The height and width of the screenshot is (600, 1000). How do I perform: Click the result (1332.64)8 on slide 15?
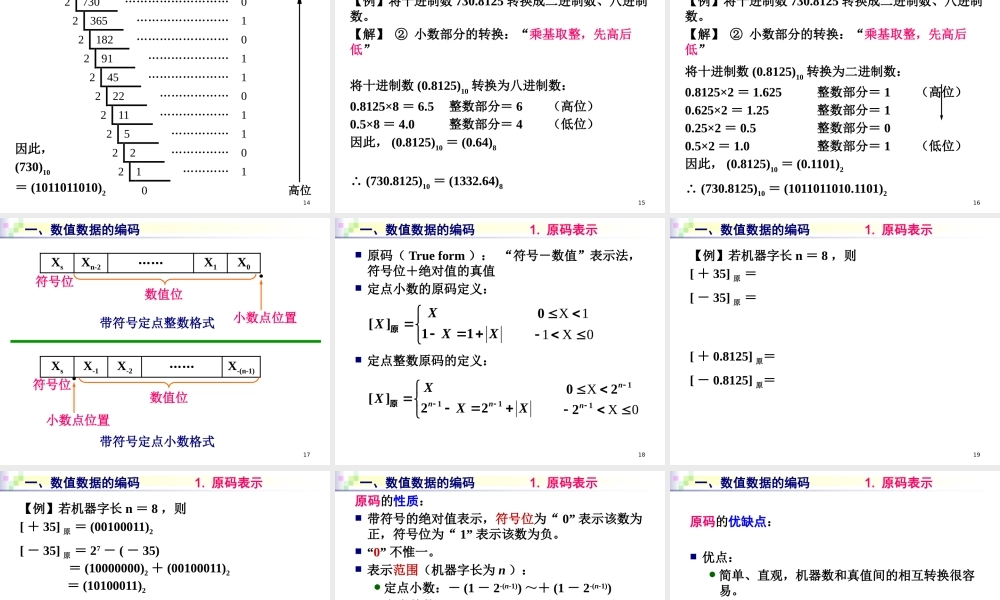click(465, 181)
